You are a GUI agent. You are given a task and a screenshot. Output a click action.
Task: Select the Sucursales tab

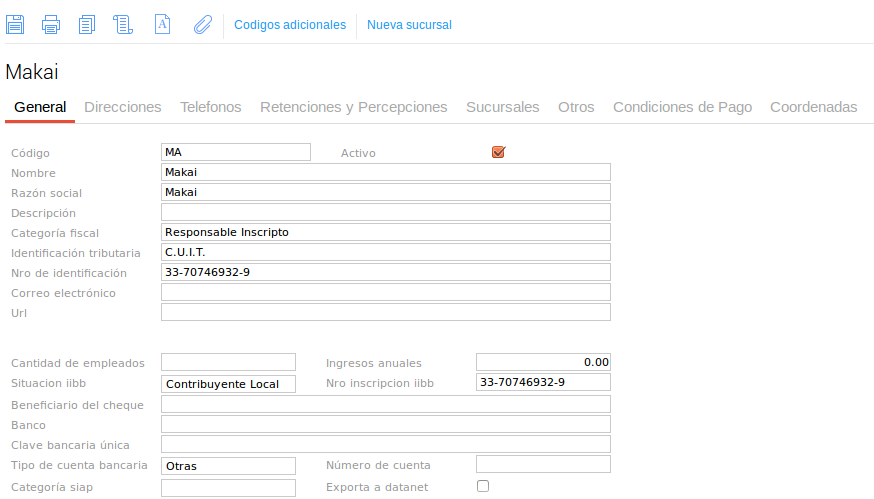pyautogui.click(x=503, y=107)
